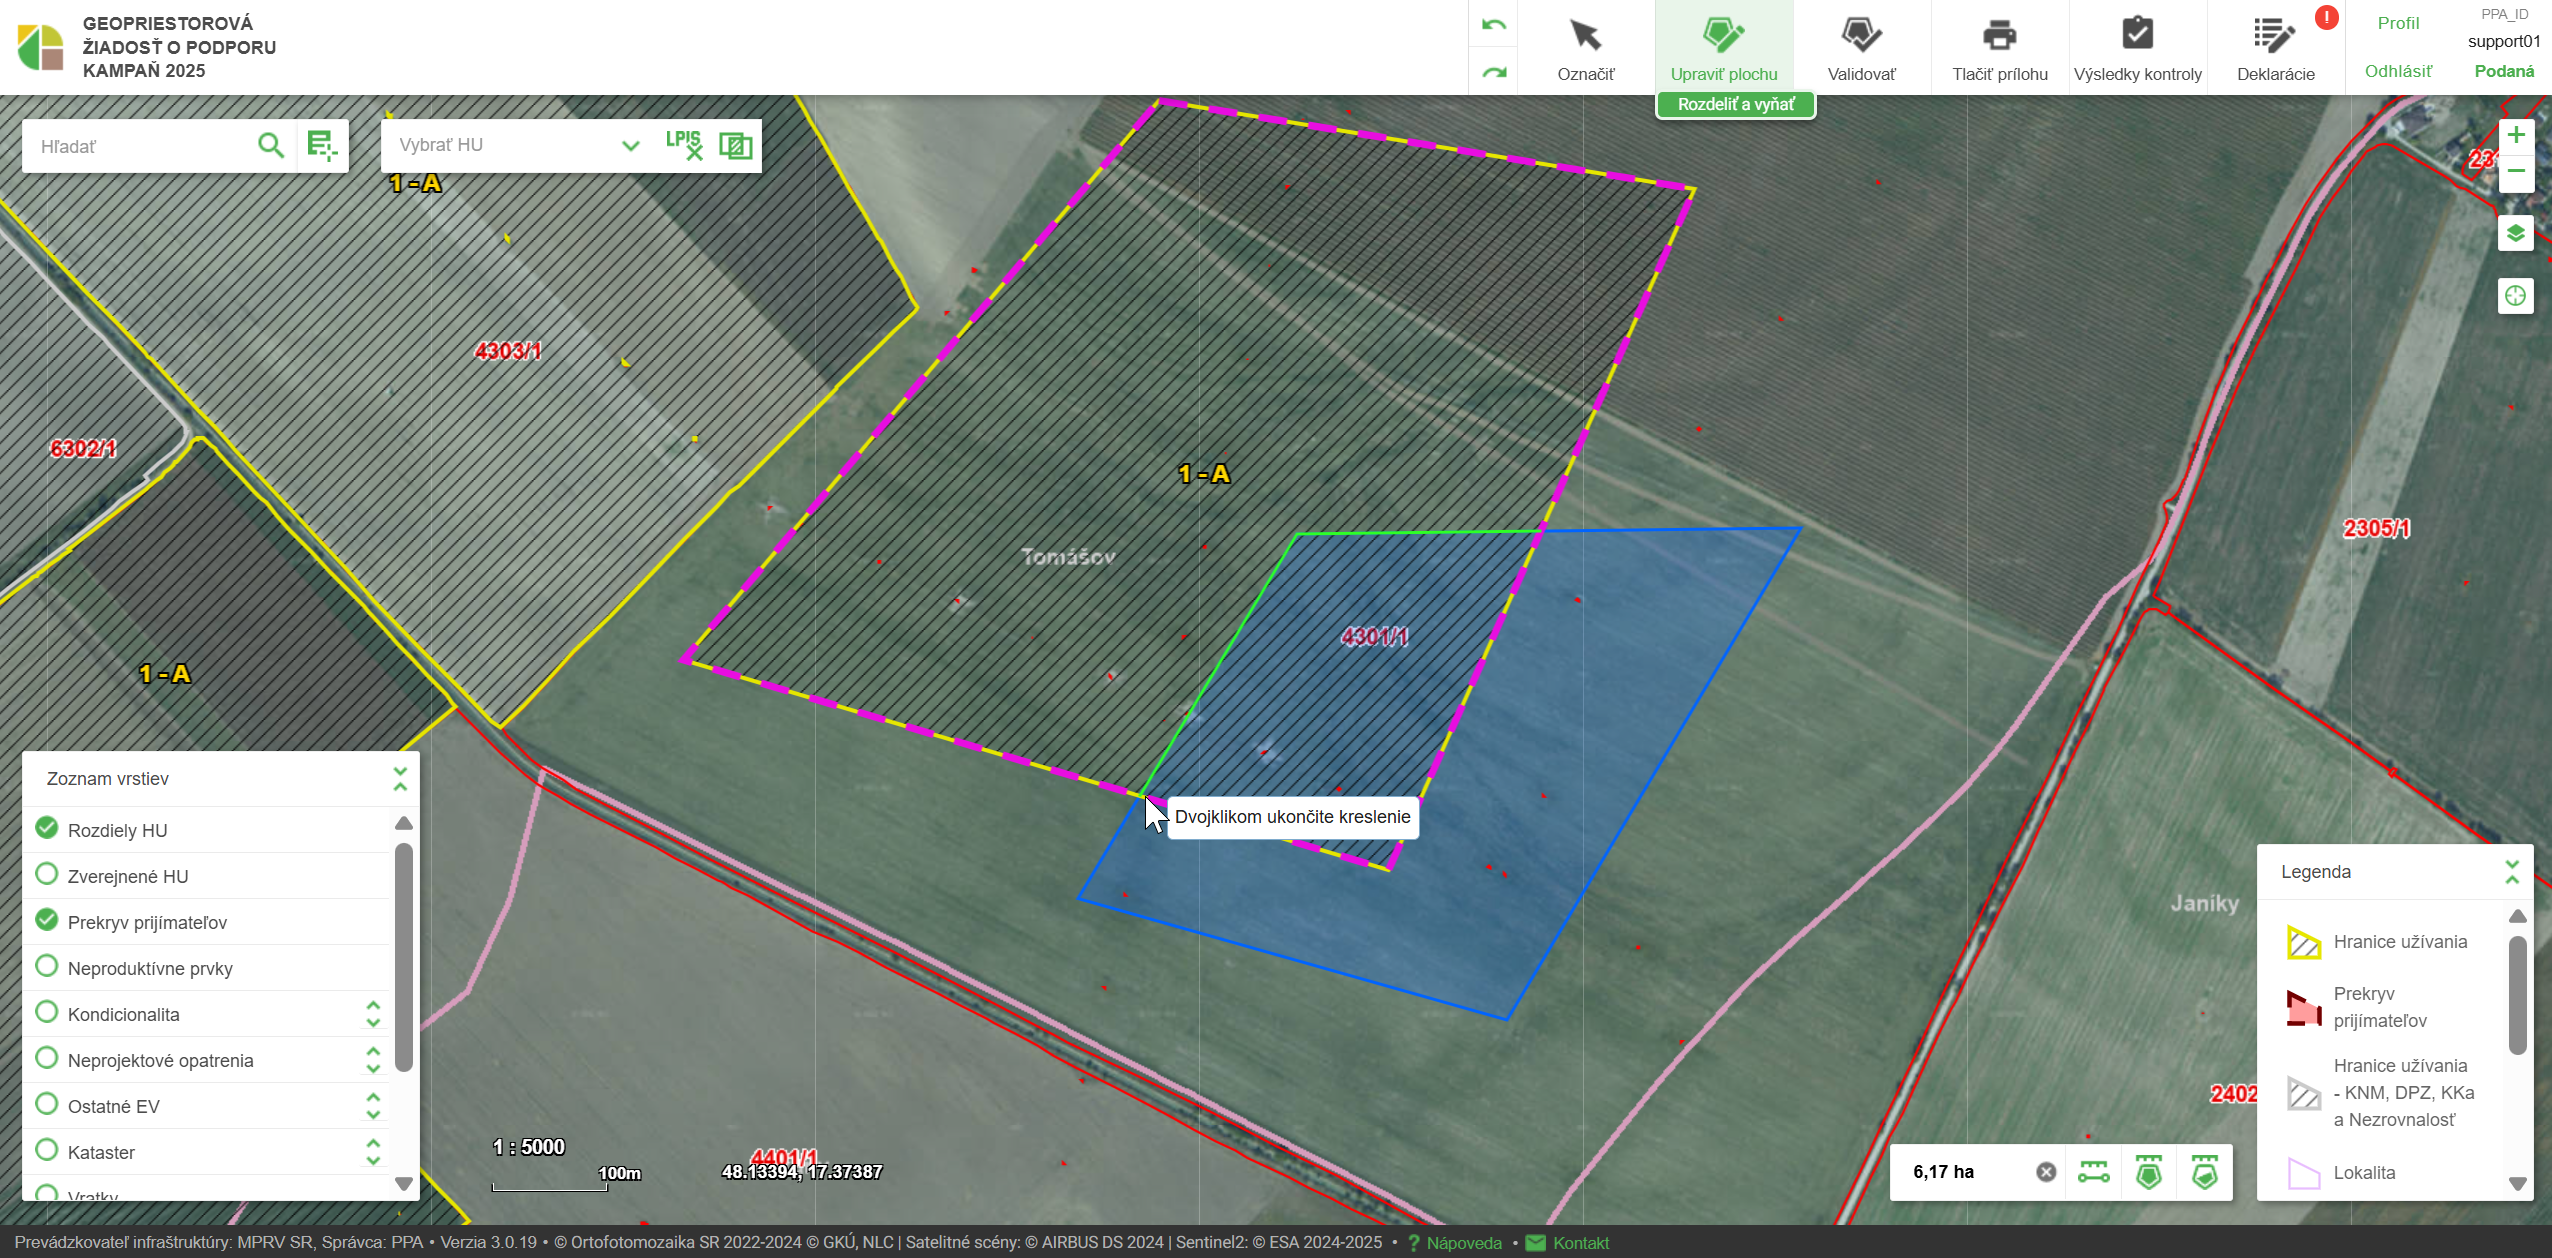
Task: Disable the Rozdiely HU layer
Action: tap(47, 828)
